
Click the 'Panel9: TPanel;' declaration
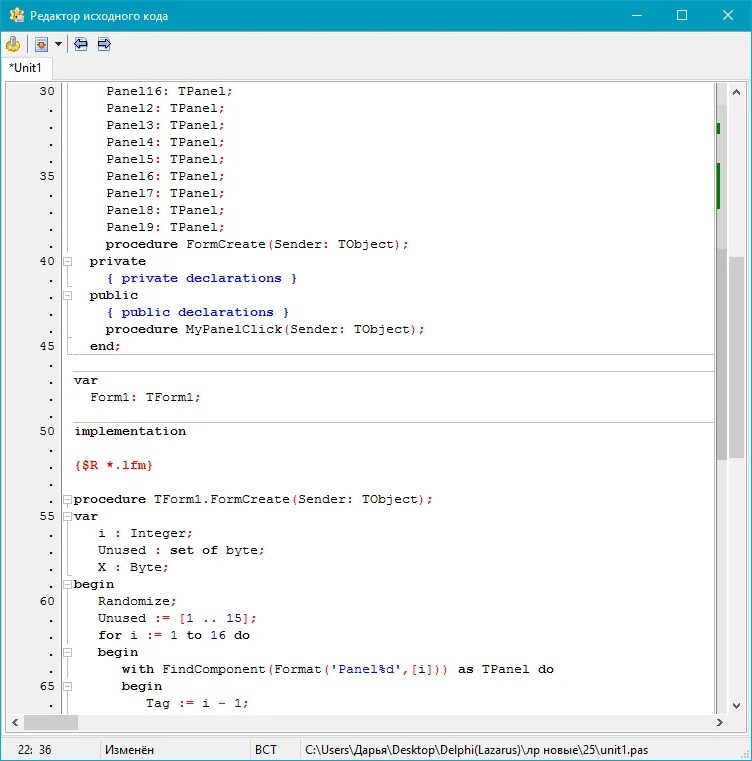pos(166,227)
